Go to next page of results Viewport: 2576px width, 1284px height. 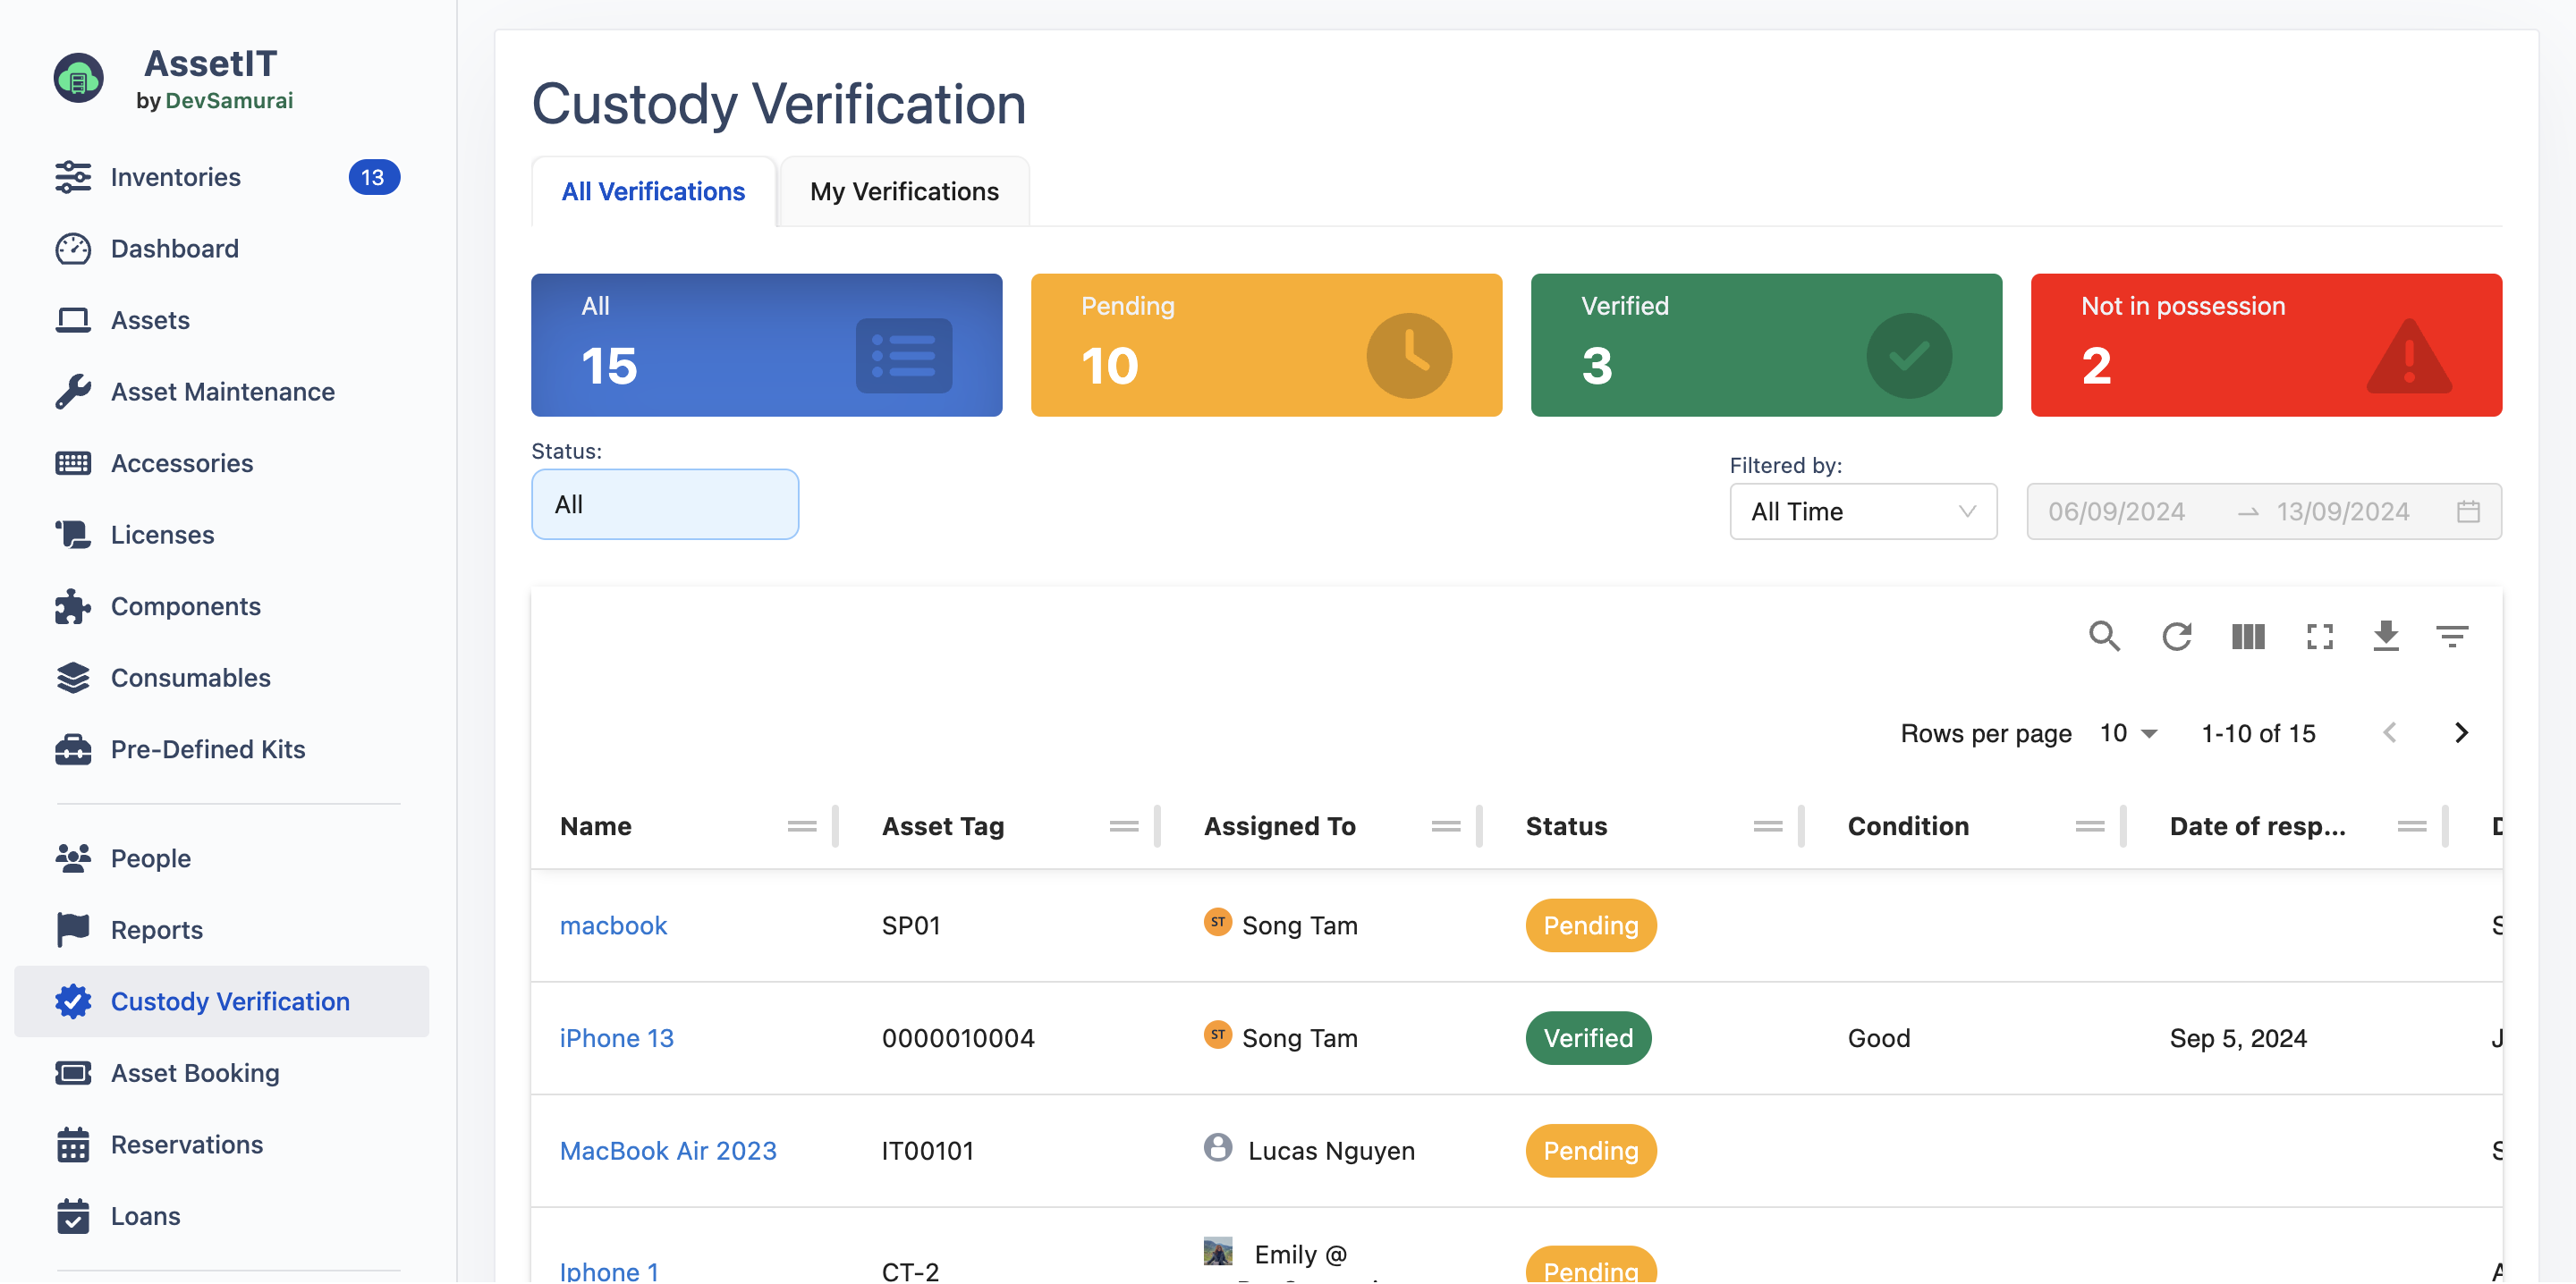tap(2461, 733)
